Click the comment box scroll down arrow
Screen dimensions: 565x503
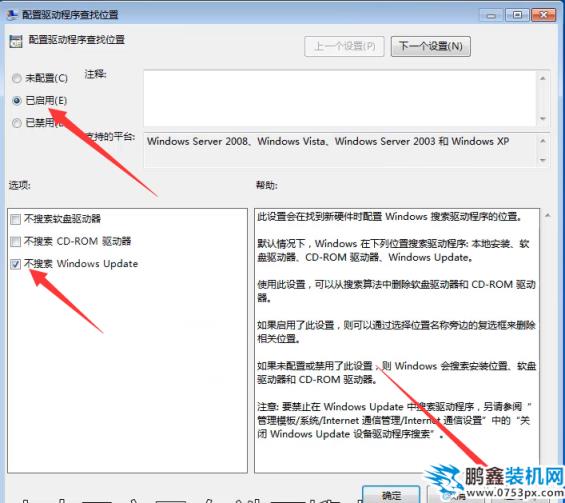tap(543, 119)
